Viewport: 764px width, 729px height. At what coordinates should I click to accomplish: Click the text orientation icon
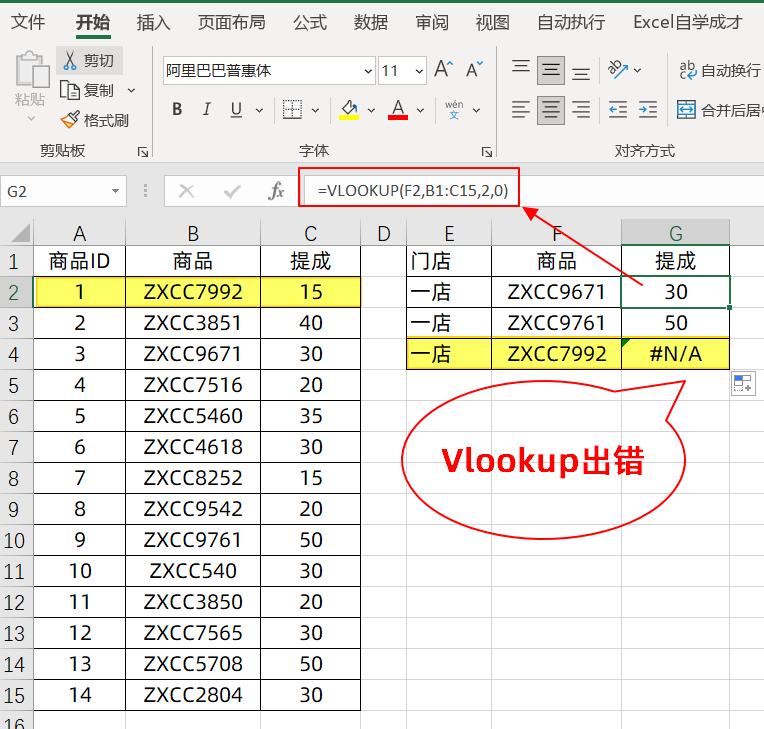617,69
